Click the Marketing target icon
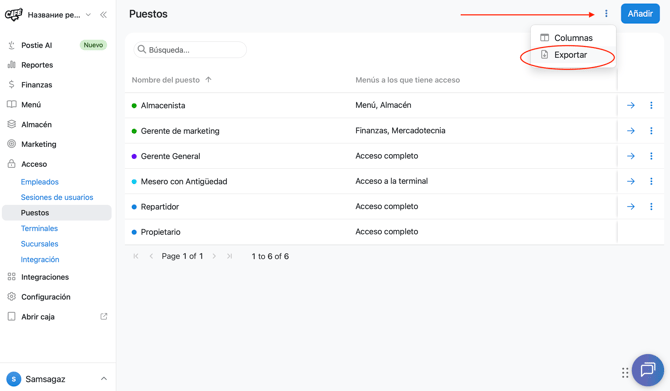Image resolution: width=670 pixels, height=391 pixels. pyautogui.click(x=12, y=144)
